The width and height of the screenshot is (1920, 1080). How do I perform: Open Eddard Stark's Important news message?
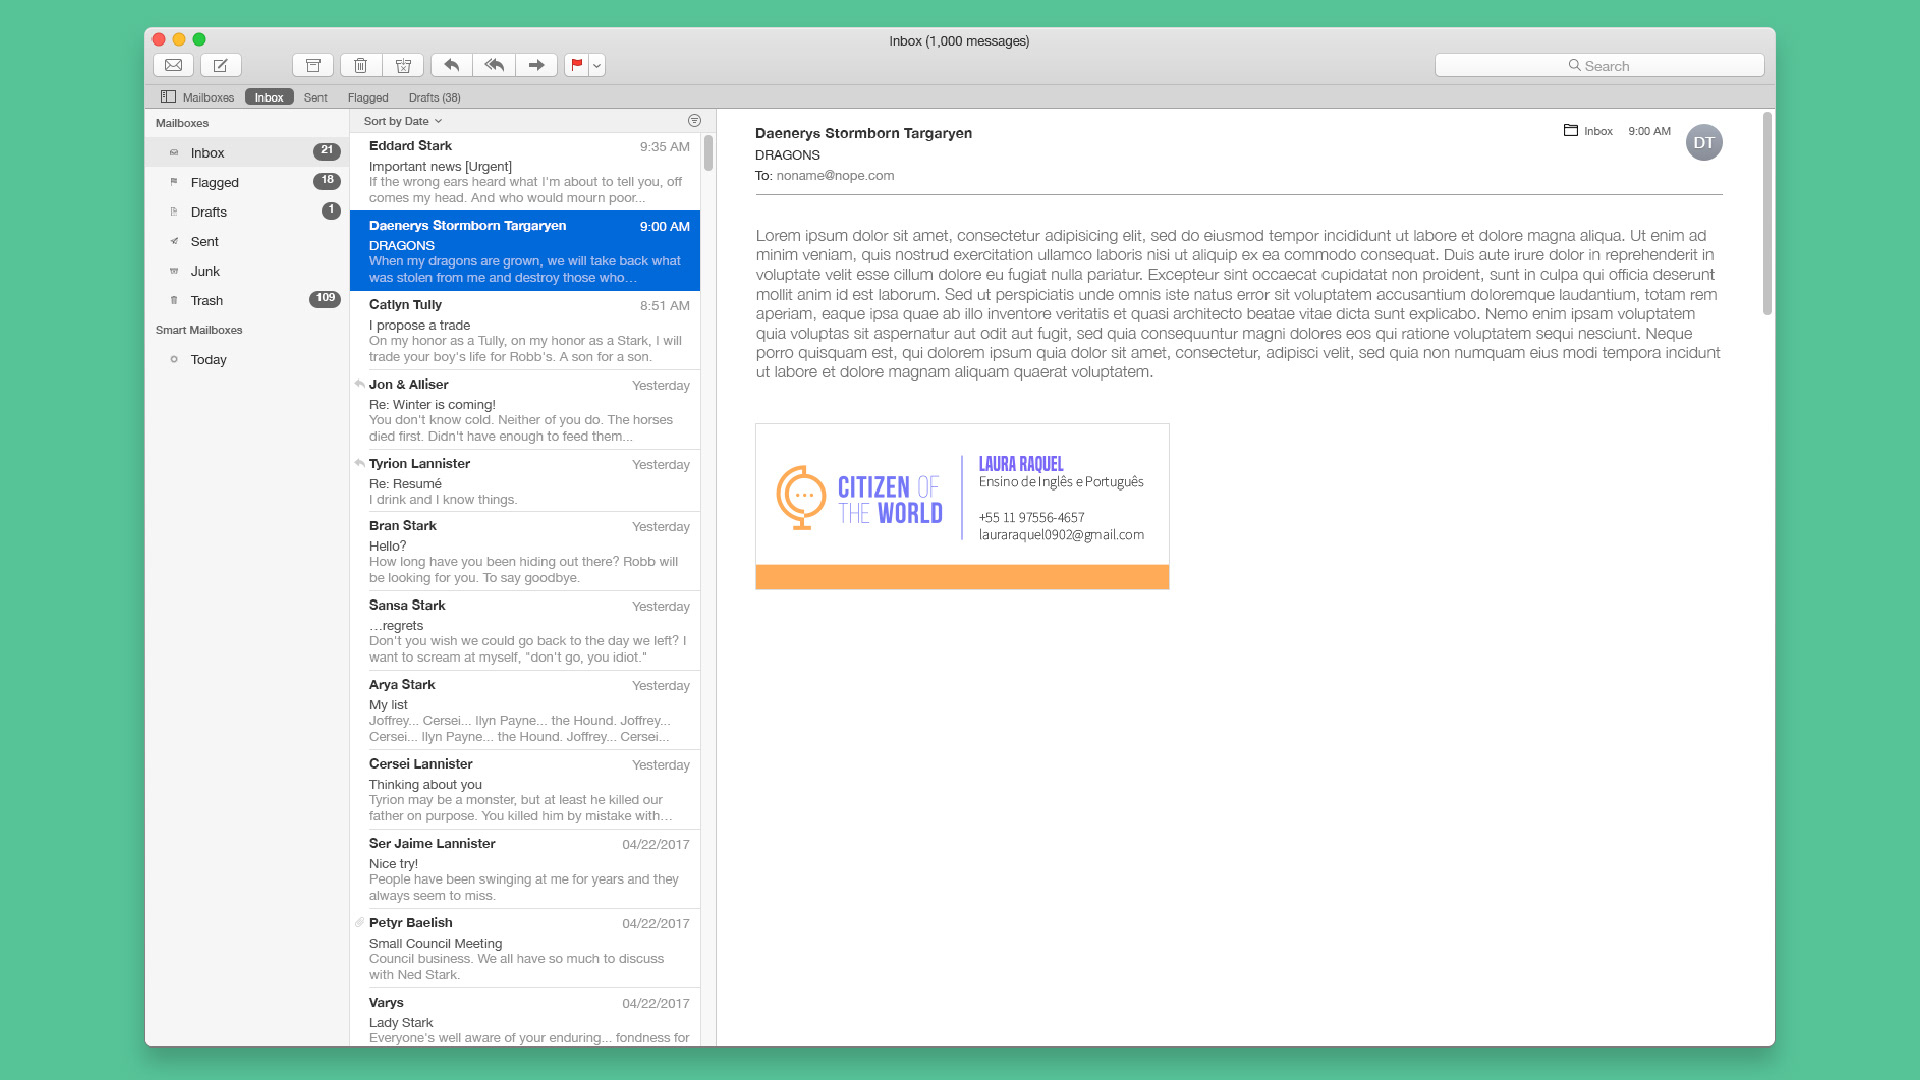(x=525, y=171)
